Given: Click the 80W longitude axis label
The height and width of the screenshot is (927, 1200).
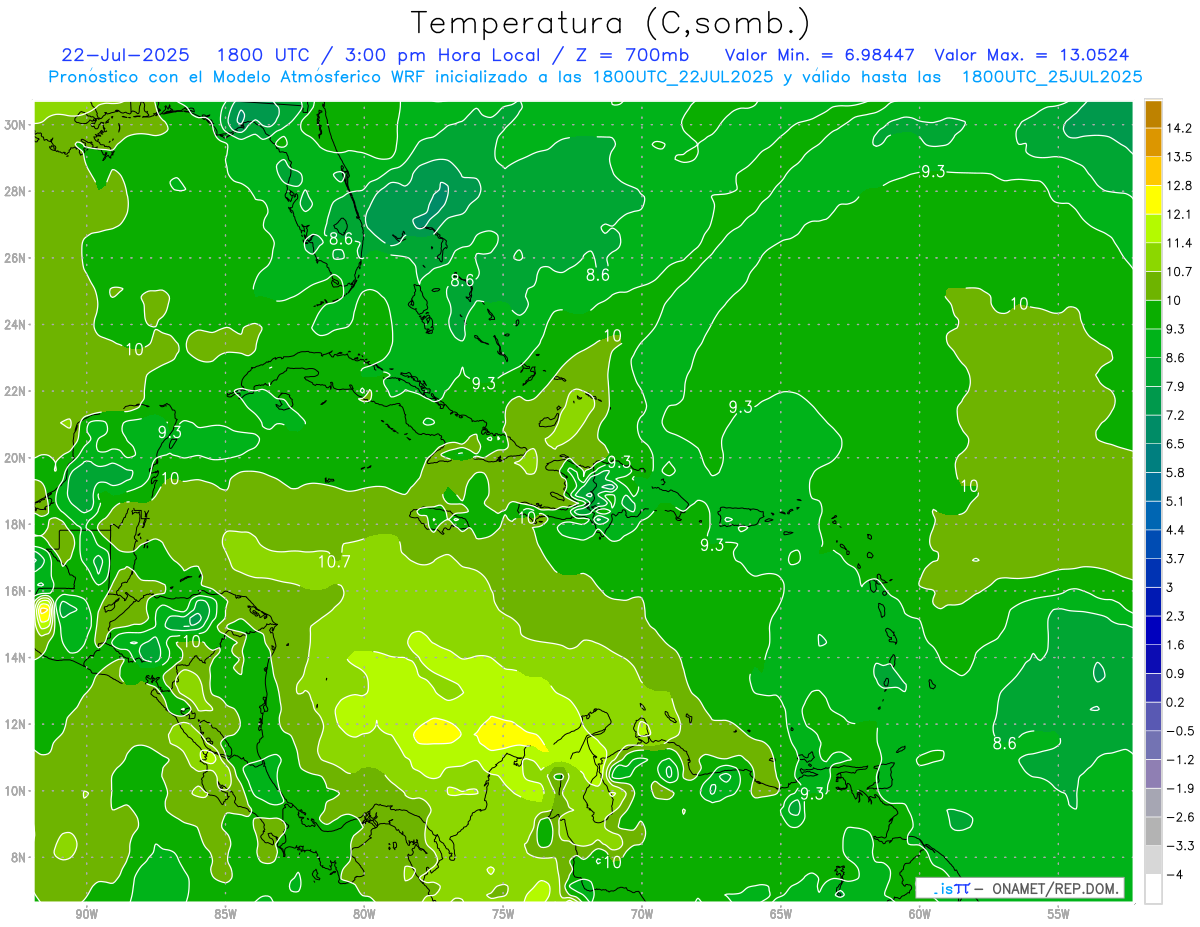Looking at the screenshot, I should coord(364,914).
